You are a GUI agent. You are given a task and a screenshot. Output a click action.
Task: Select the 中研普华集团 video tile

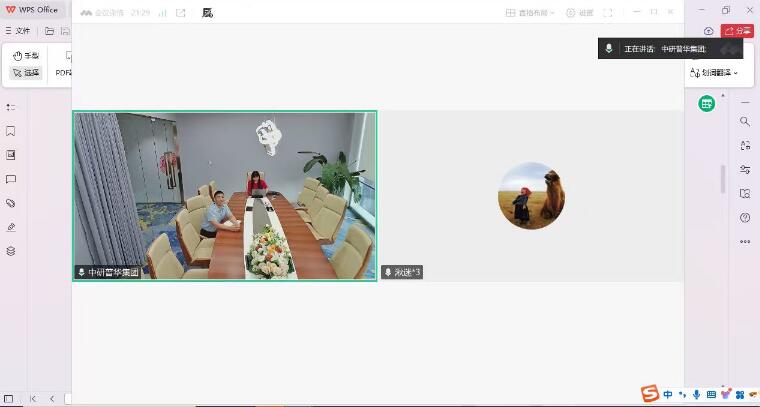click(224, 195)
